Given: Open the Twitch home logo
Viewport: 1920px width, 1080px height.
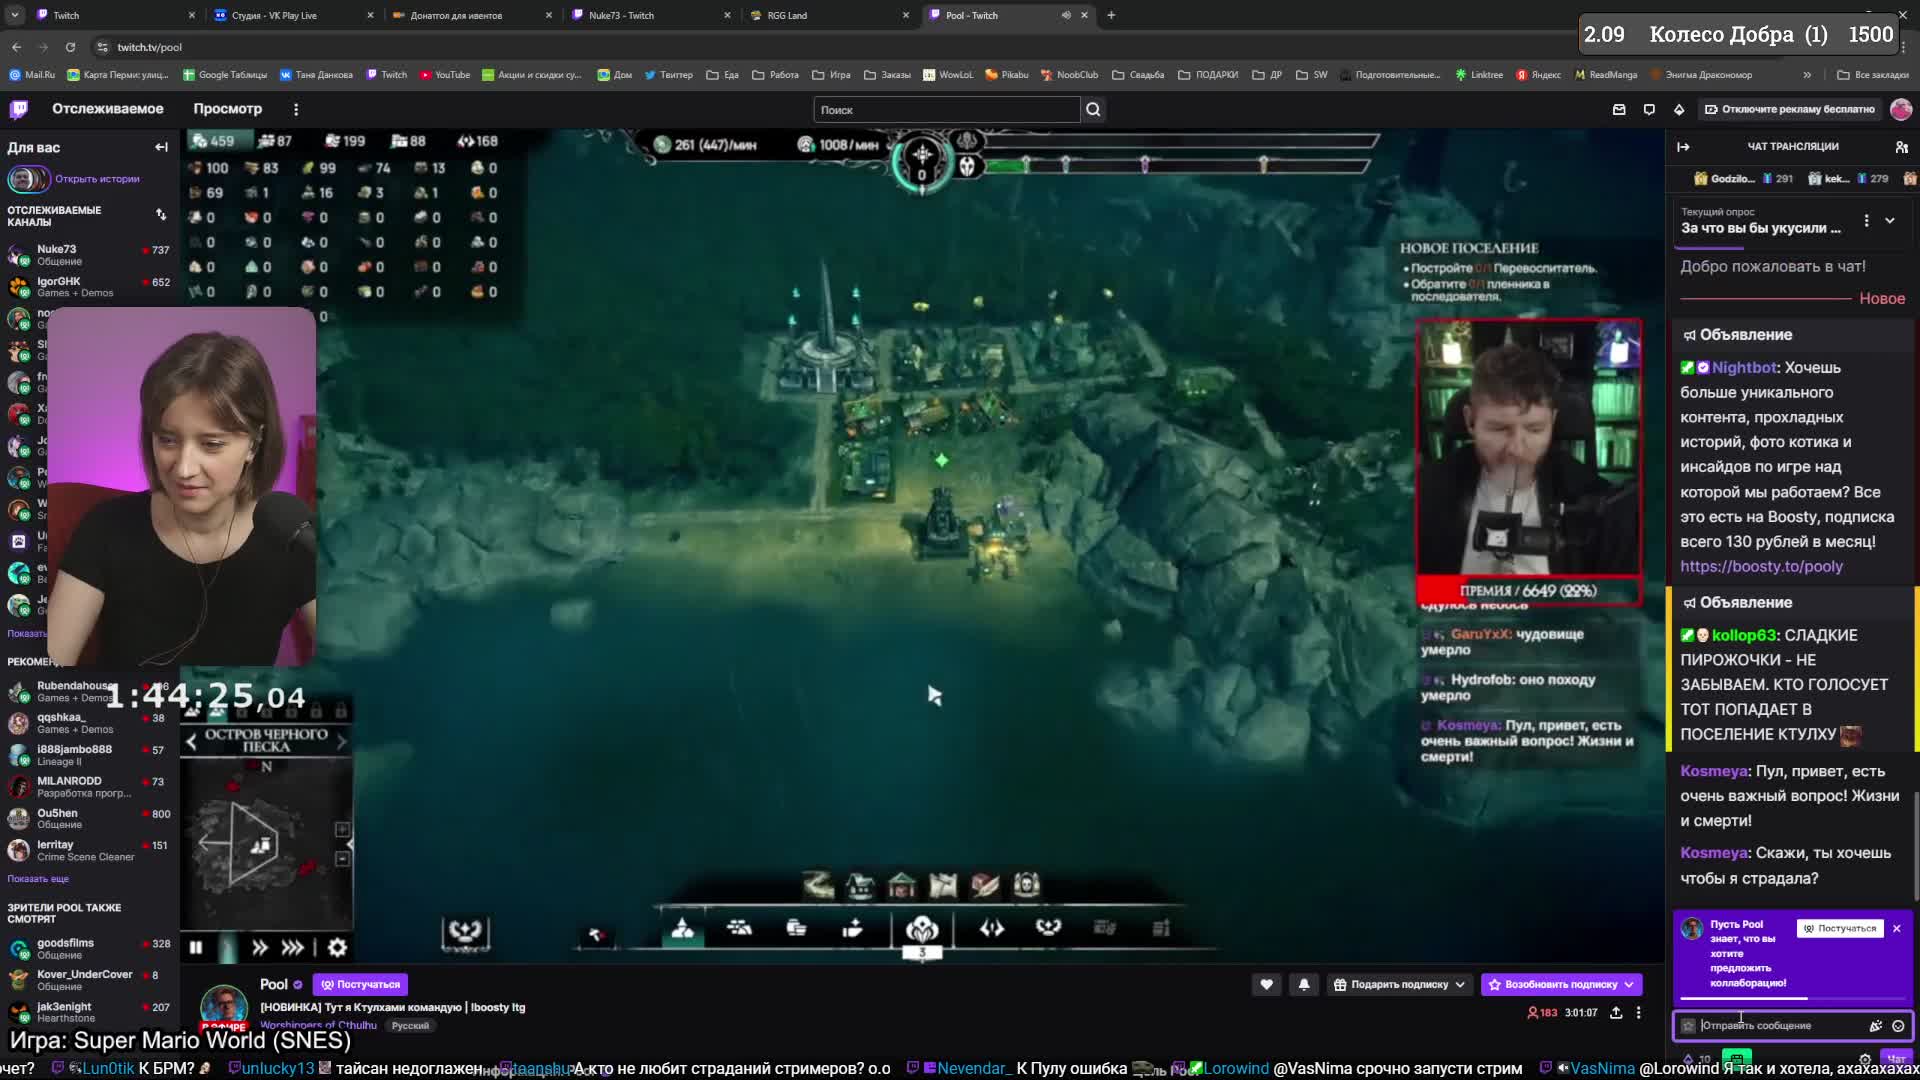Looking at the screenshot, I should [x=19, y=109].
